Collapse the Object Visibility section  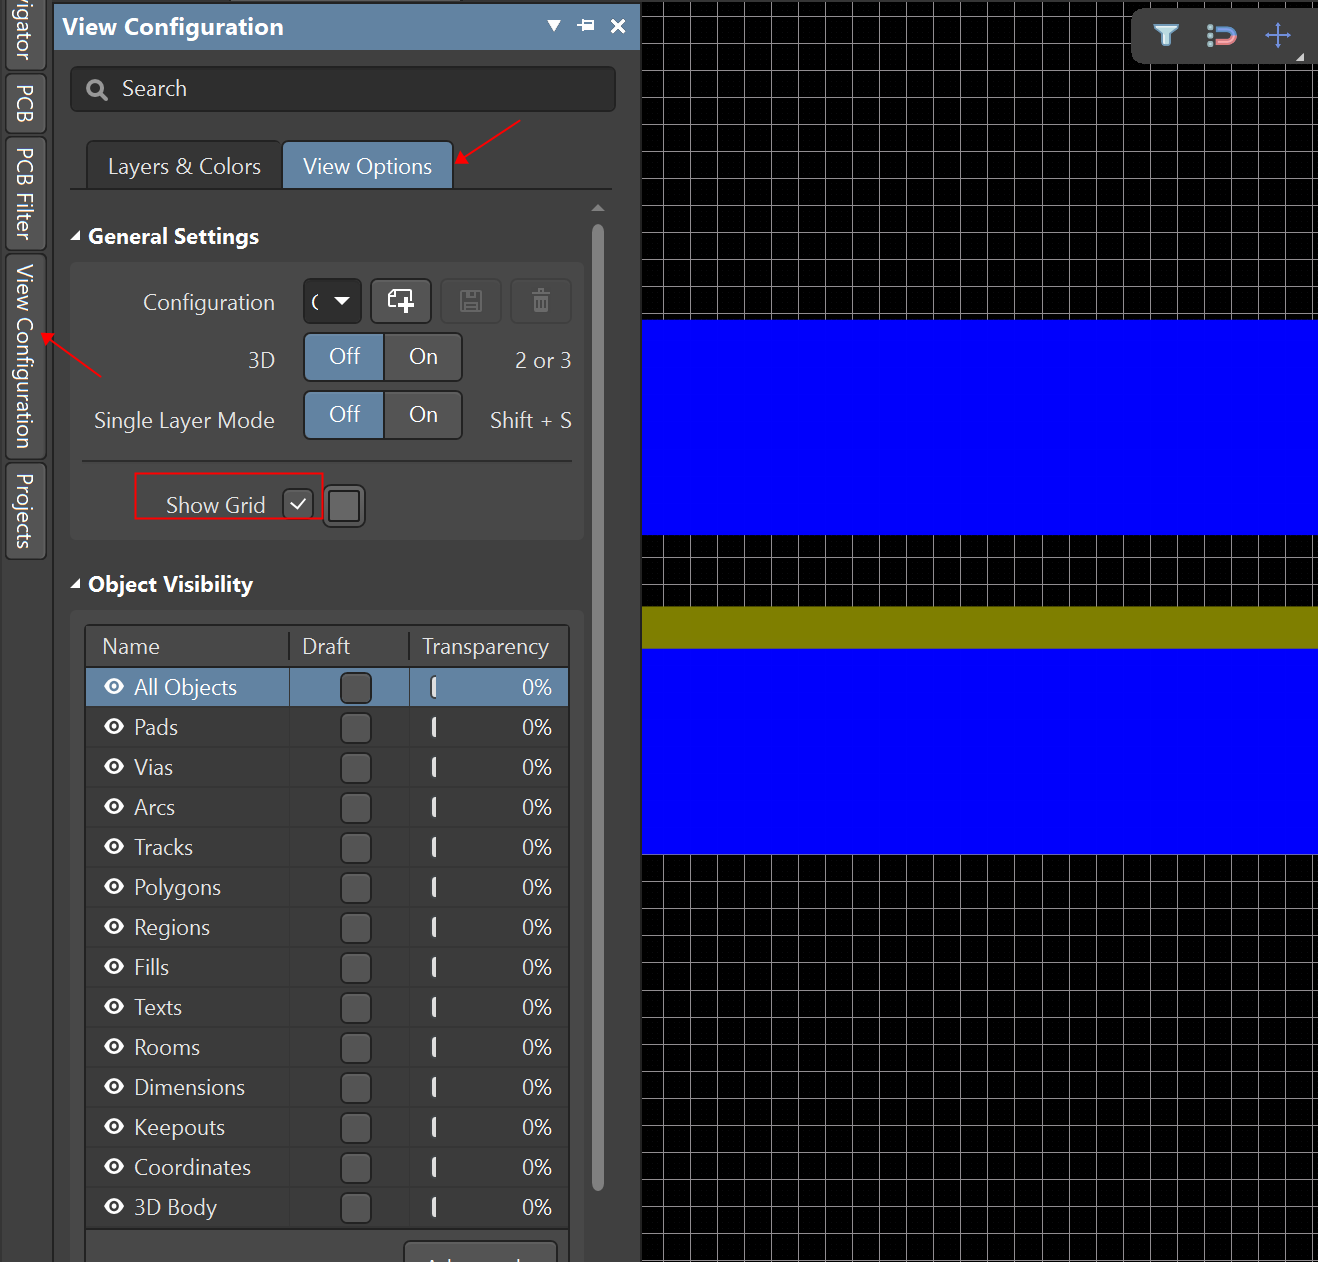(76, 585)
